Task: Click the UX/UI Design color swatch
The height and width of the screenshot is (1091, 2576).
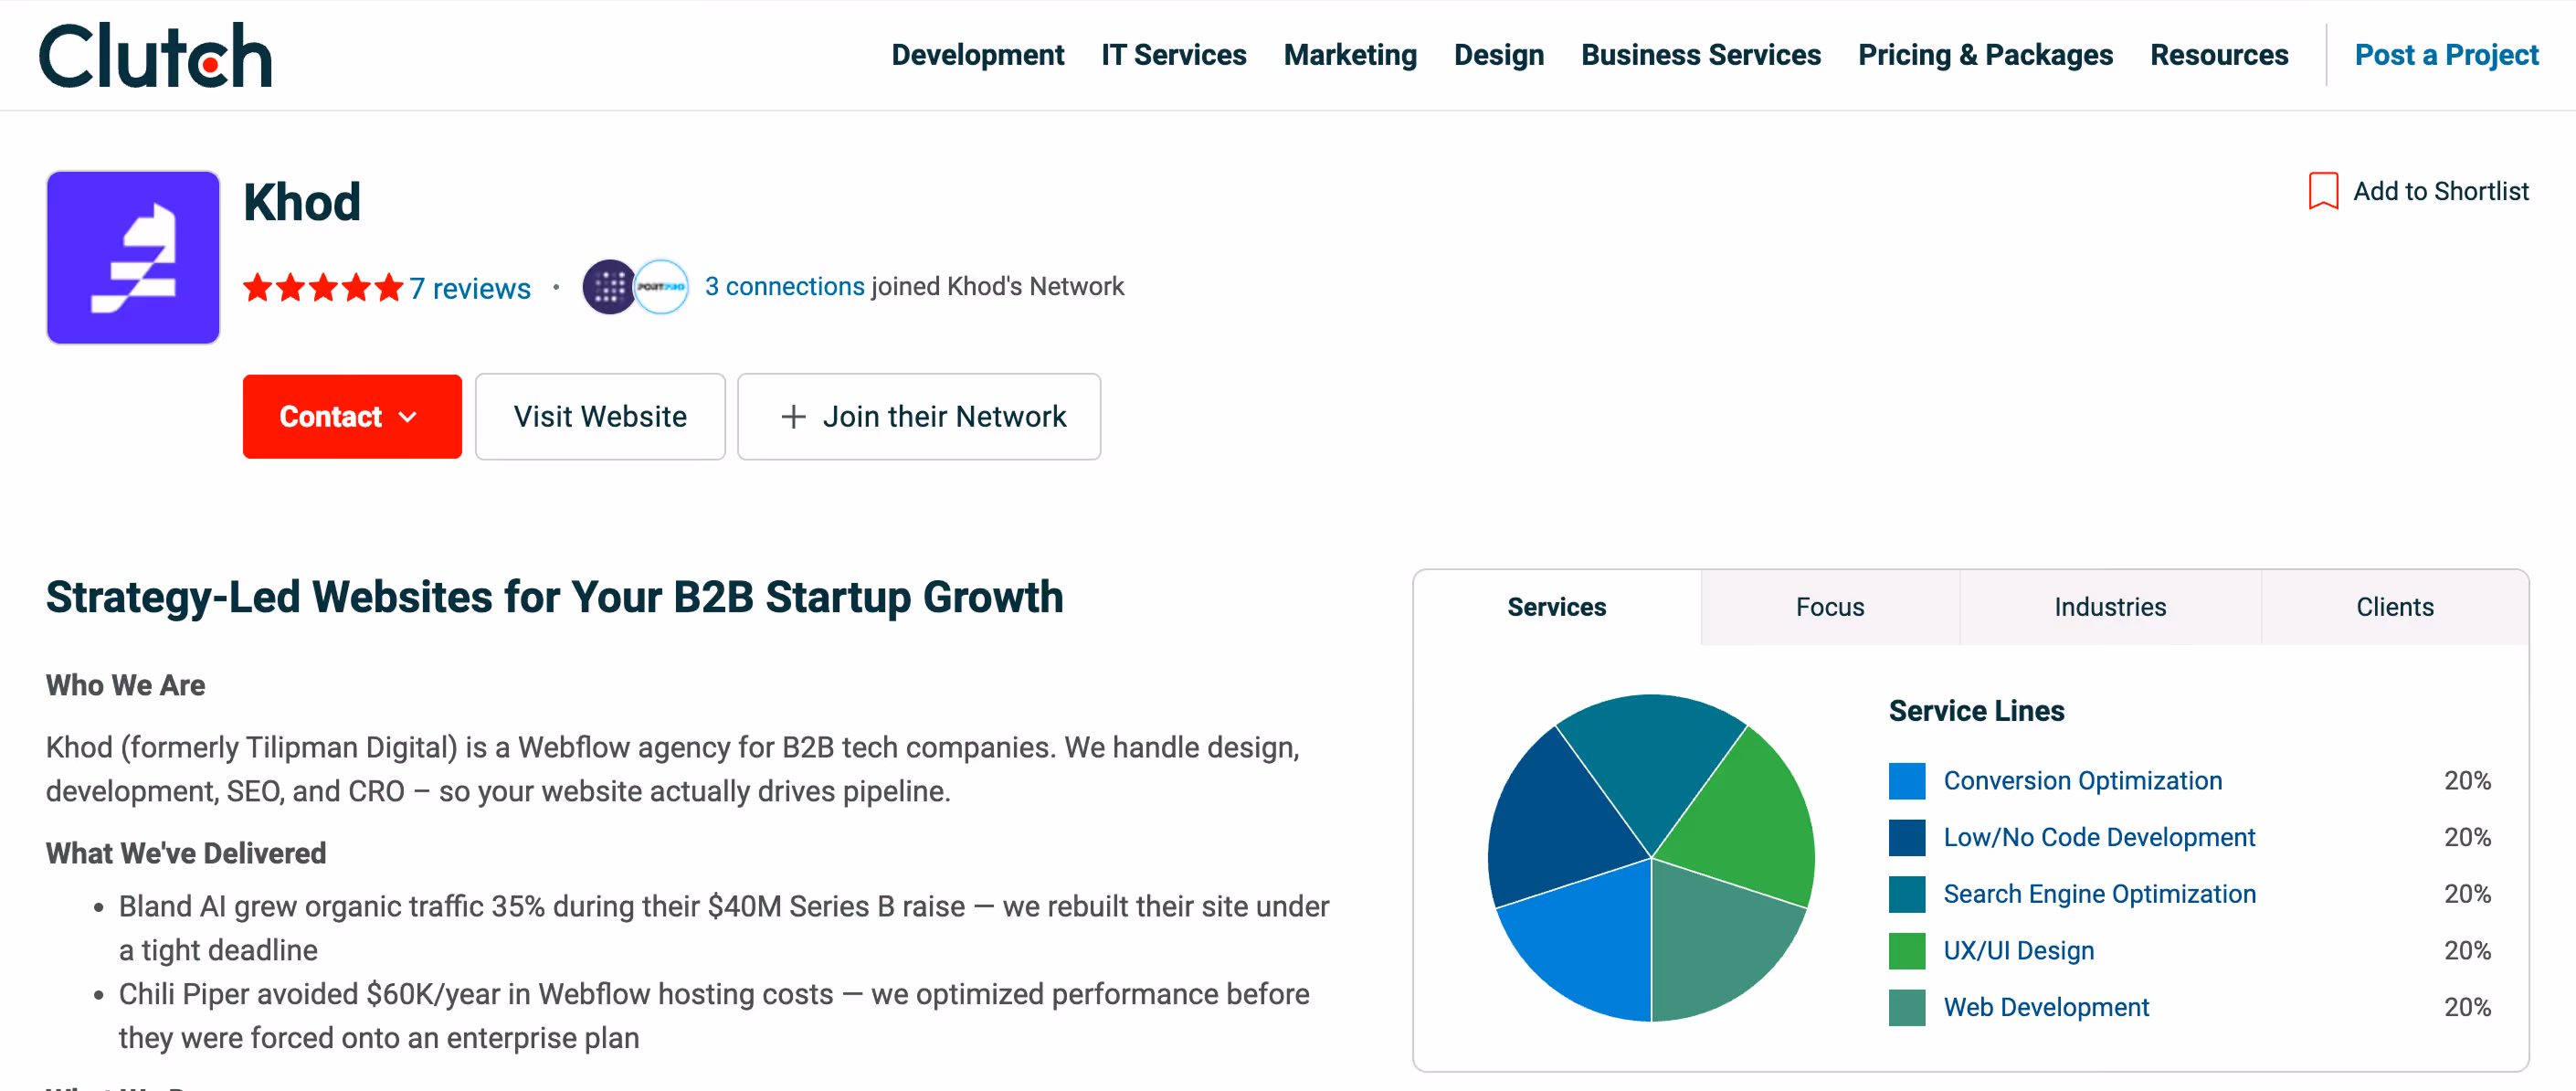Action: point(1907,951)
